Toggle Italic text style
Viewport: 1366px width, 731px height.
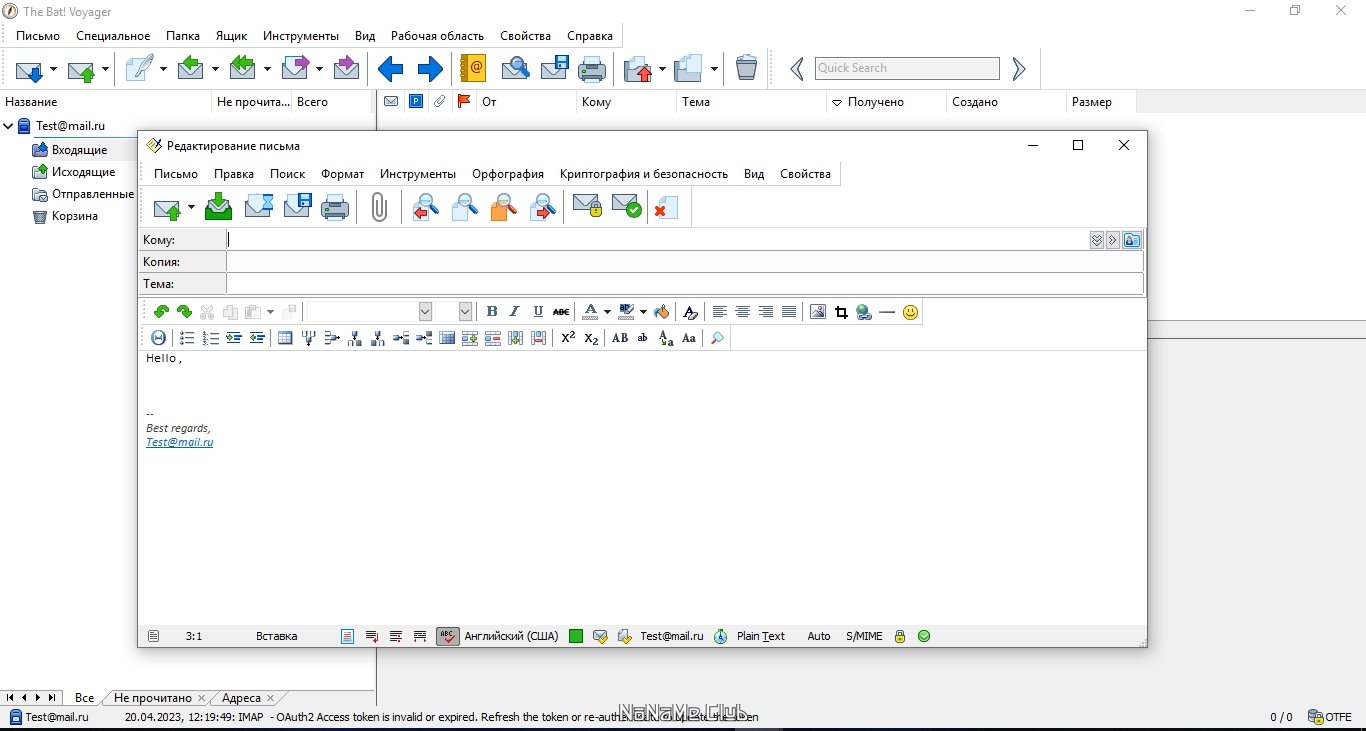[x=515, y=312]
